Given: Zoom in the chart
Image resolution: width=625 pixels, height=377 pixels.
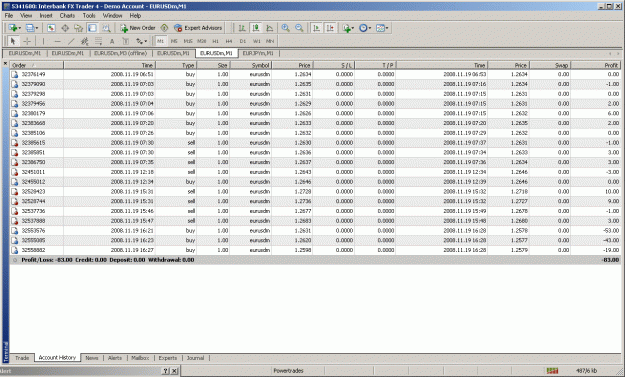Looking at the screenshot, I should [285, 28].
